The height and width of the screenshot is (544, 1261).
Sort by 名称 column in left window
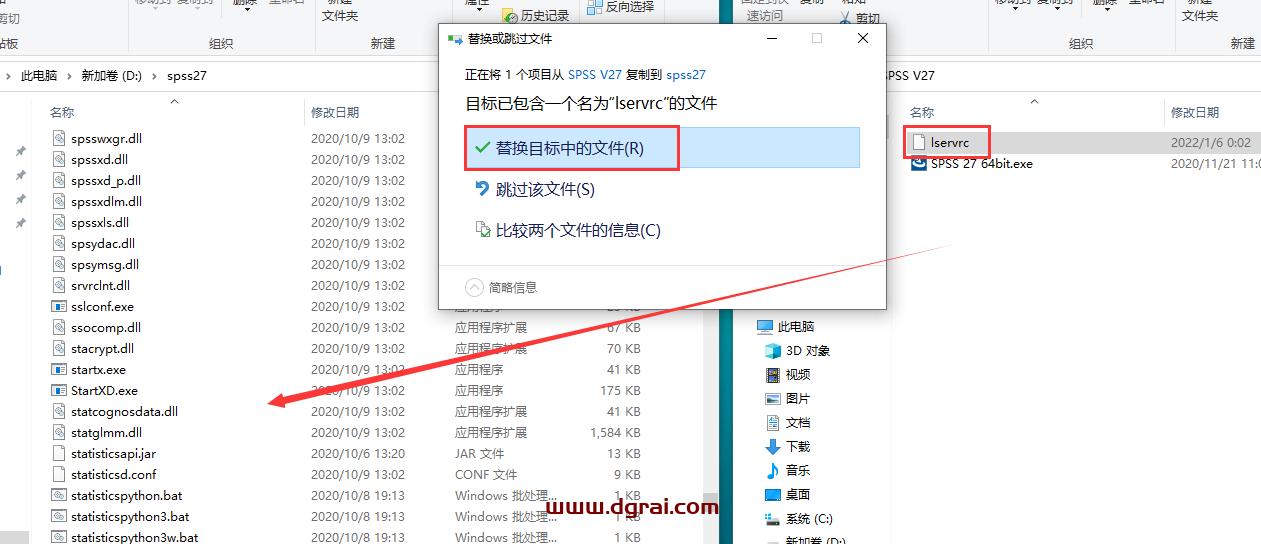tap(62, 113)
